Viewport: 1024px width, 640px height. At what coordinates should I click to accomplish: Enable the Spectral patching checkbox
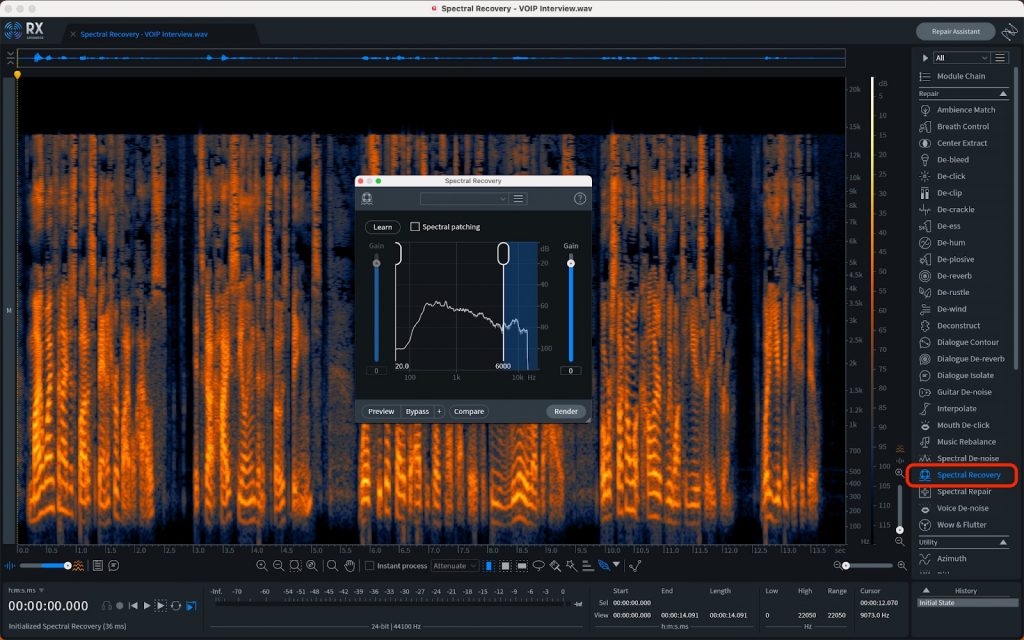(x=415, y=227)
